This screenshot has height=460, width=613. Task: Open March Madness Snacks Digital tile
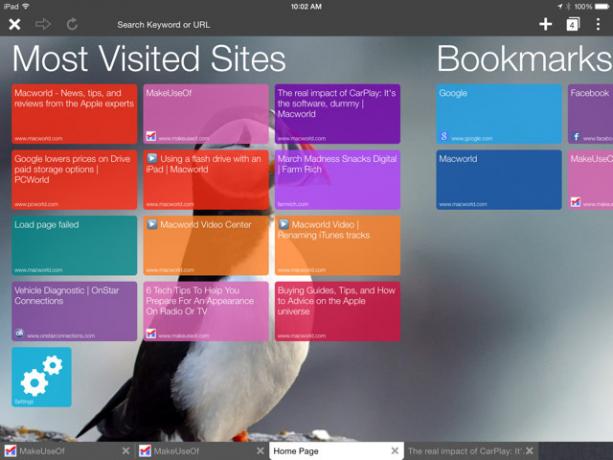337,180
